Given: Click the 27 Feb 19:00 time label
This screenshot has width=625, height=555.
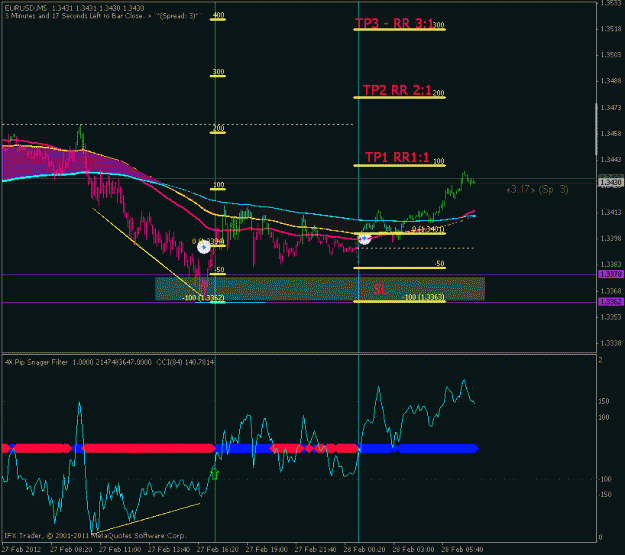Looking at the screenshot, I should (267, 549).
